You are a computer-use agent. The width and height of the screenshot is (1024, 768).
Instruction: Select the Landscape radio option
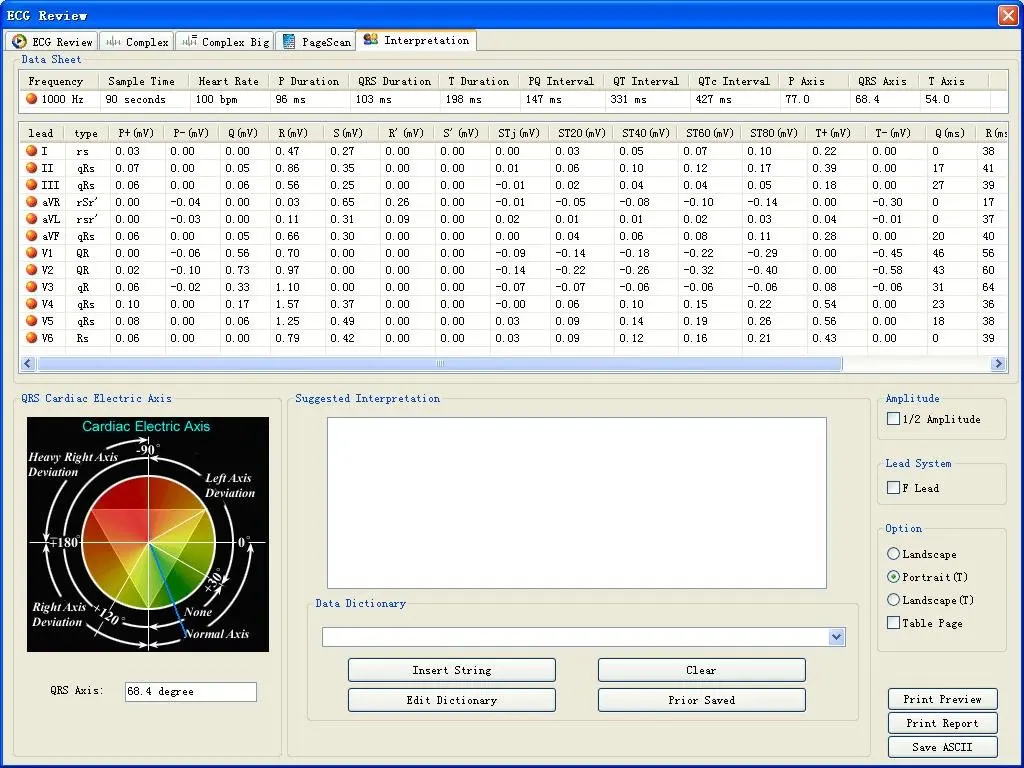pos(893,554)
